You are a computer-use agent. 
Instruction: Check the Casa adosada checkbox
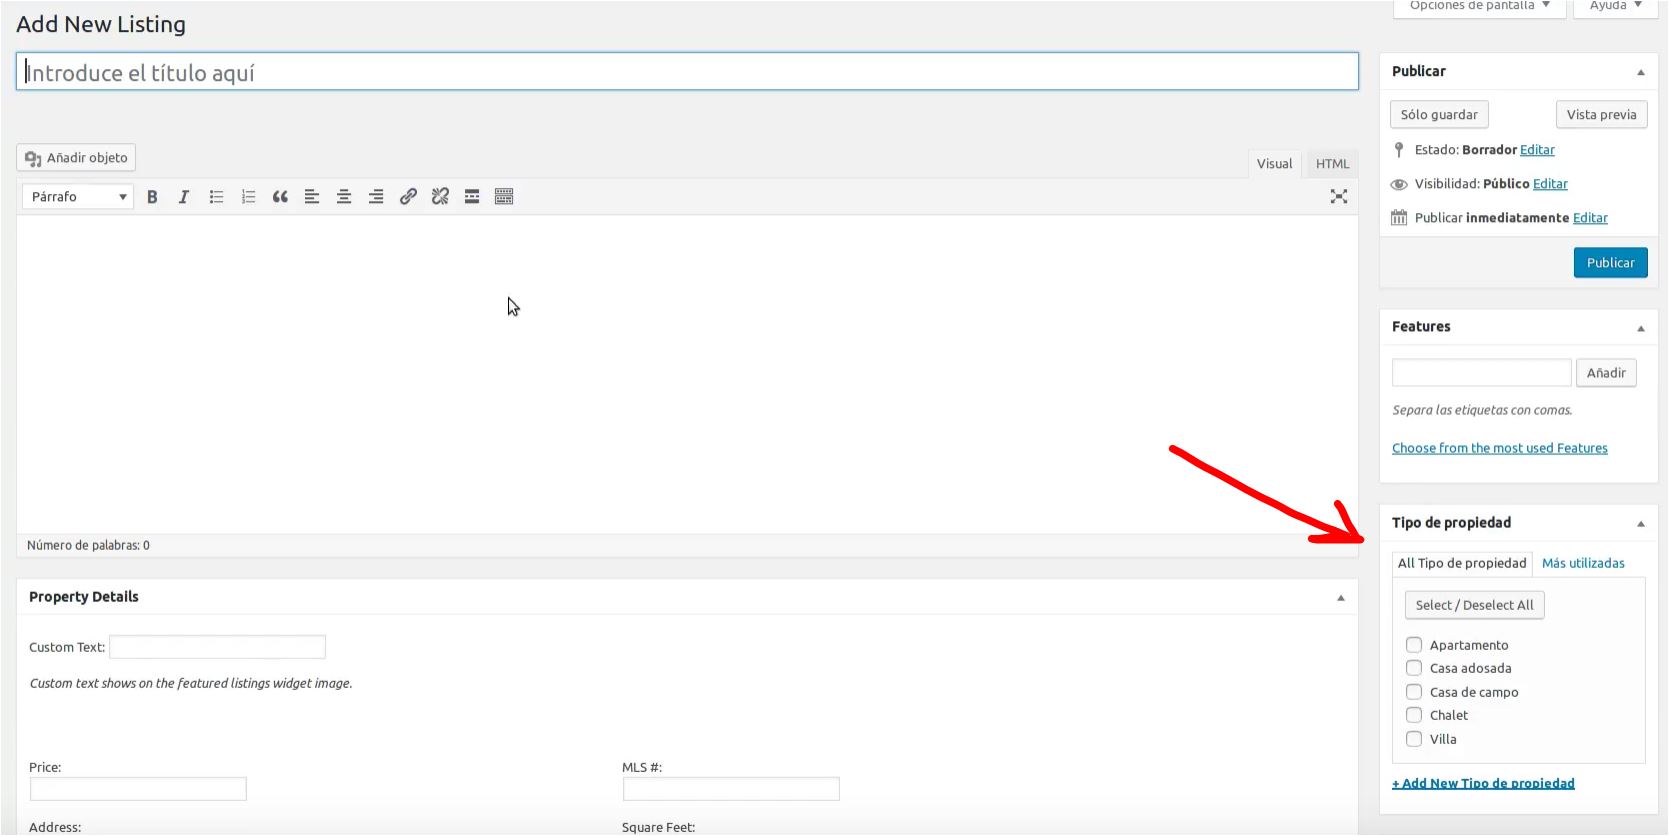tap(1414, 668)
